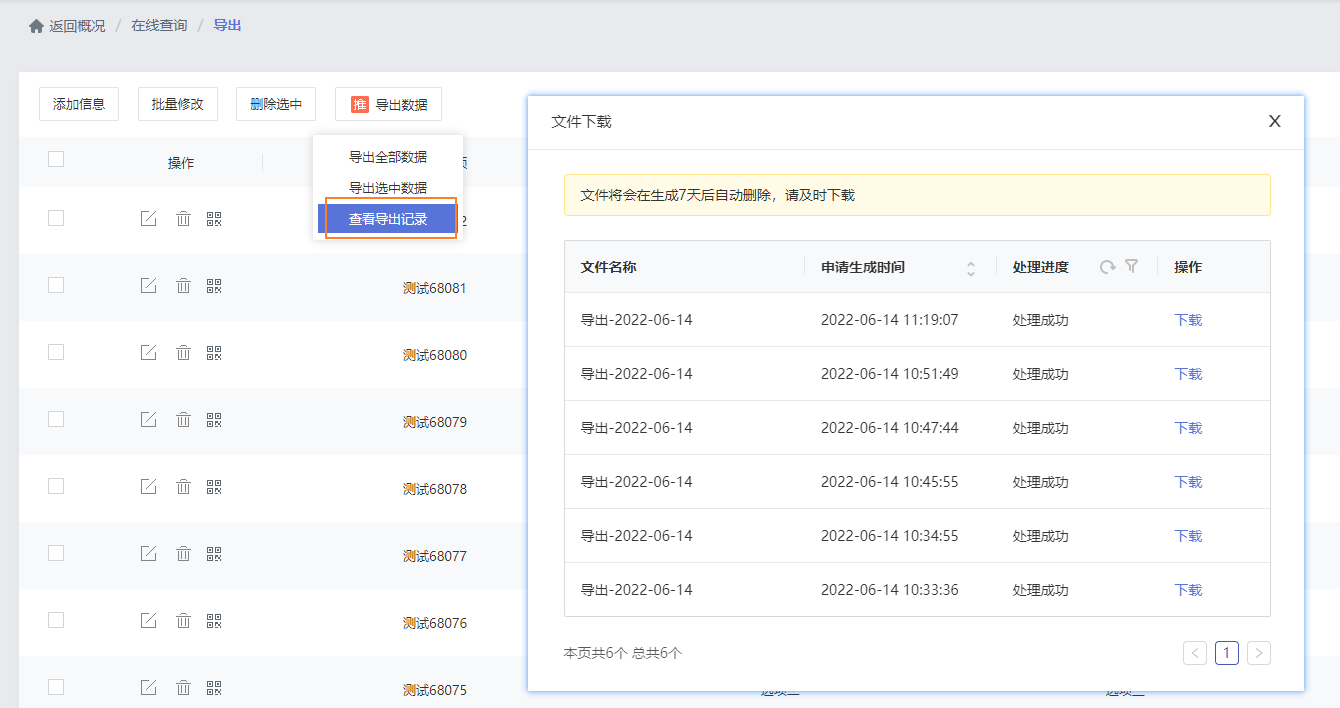
Task: Select 查看导出记录 menu entry
Action: pos(388,219)
